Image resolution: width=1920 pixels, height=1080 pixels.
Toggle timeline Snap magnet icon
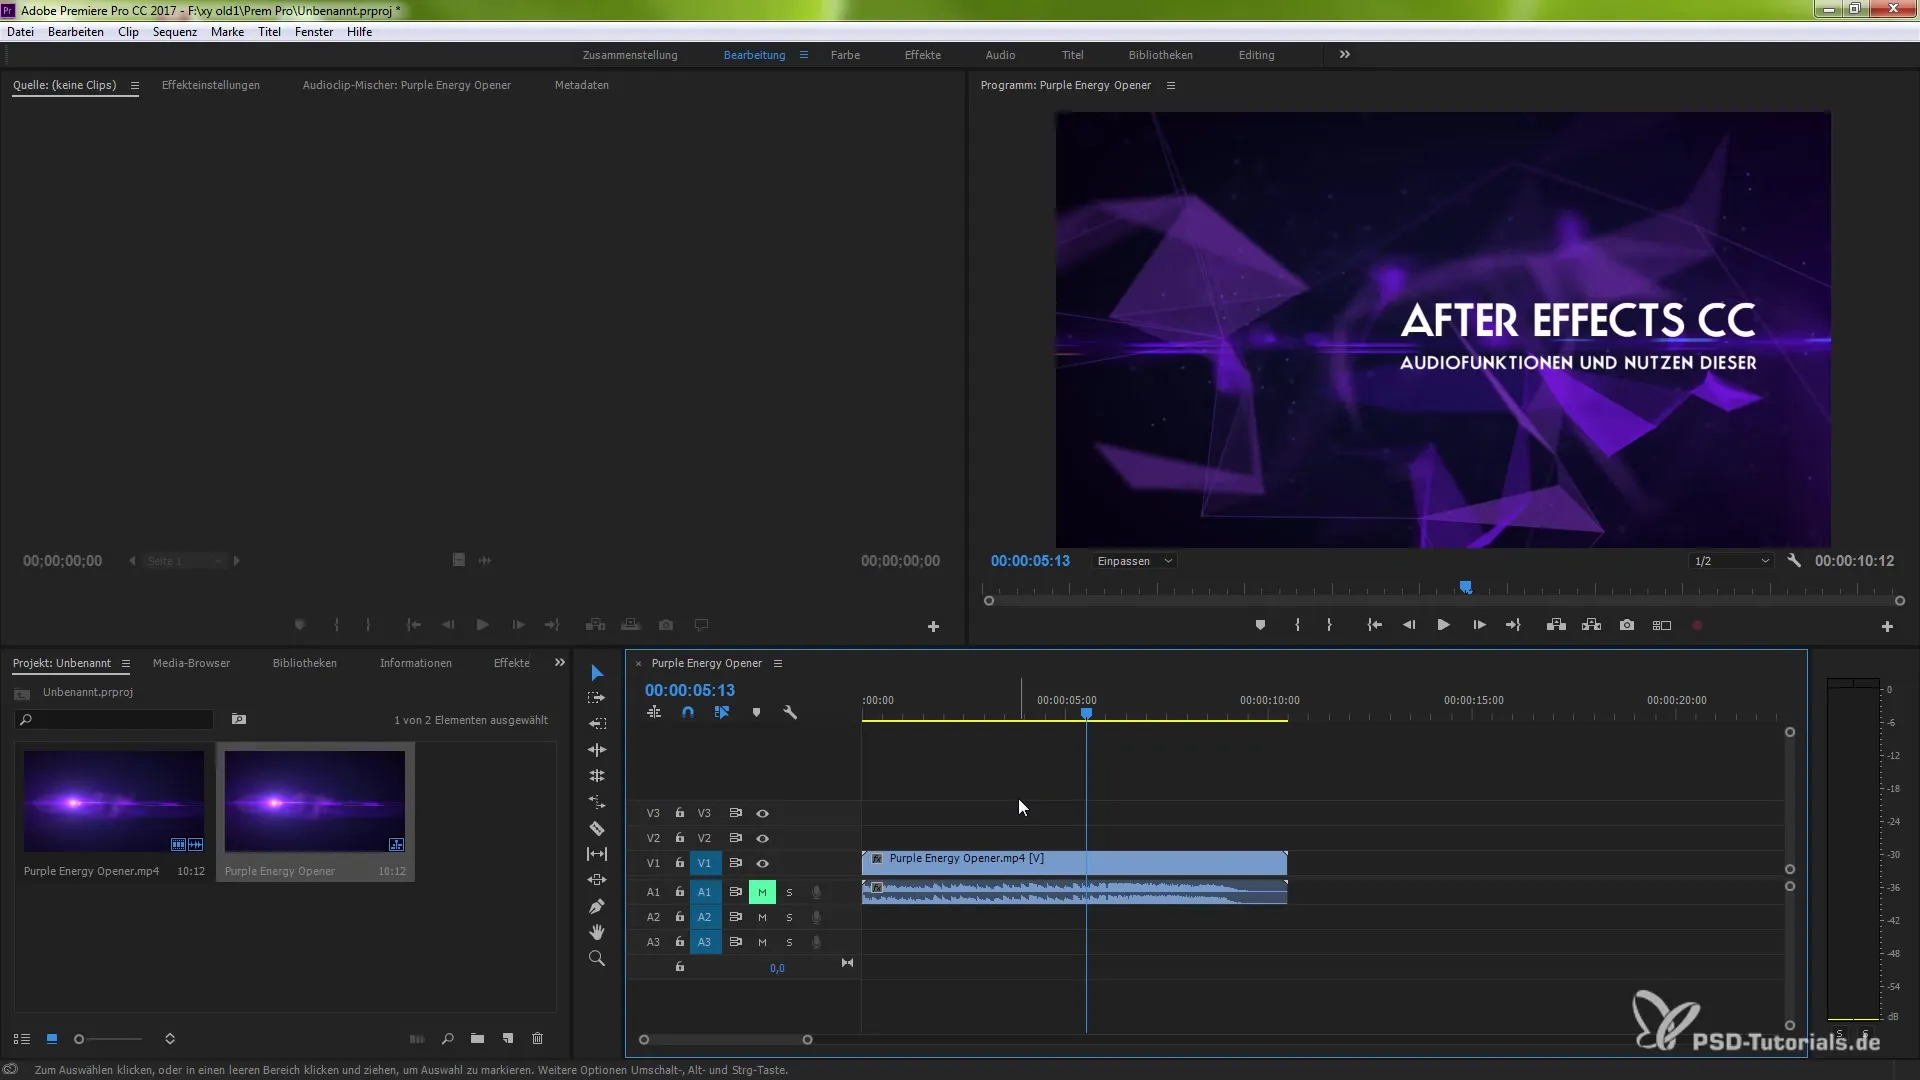coord(688,712)
